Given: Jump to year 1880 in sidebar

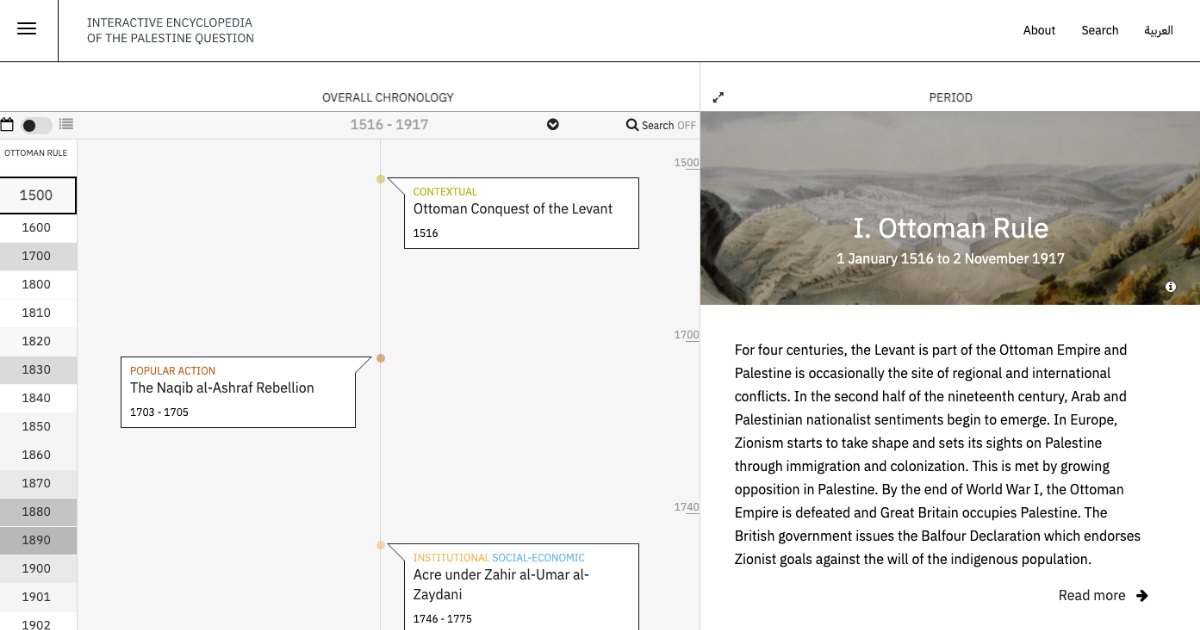Looking at the screenshot, I should (x=38, y=512).
